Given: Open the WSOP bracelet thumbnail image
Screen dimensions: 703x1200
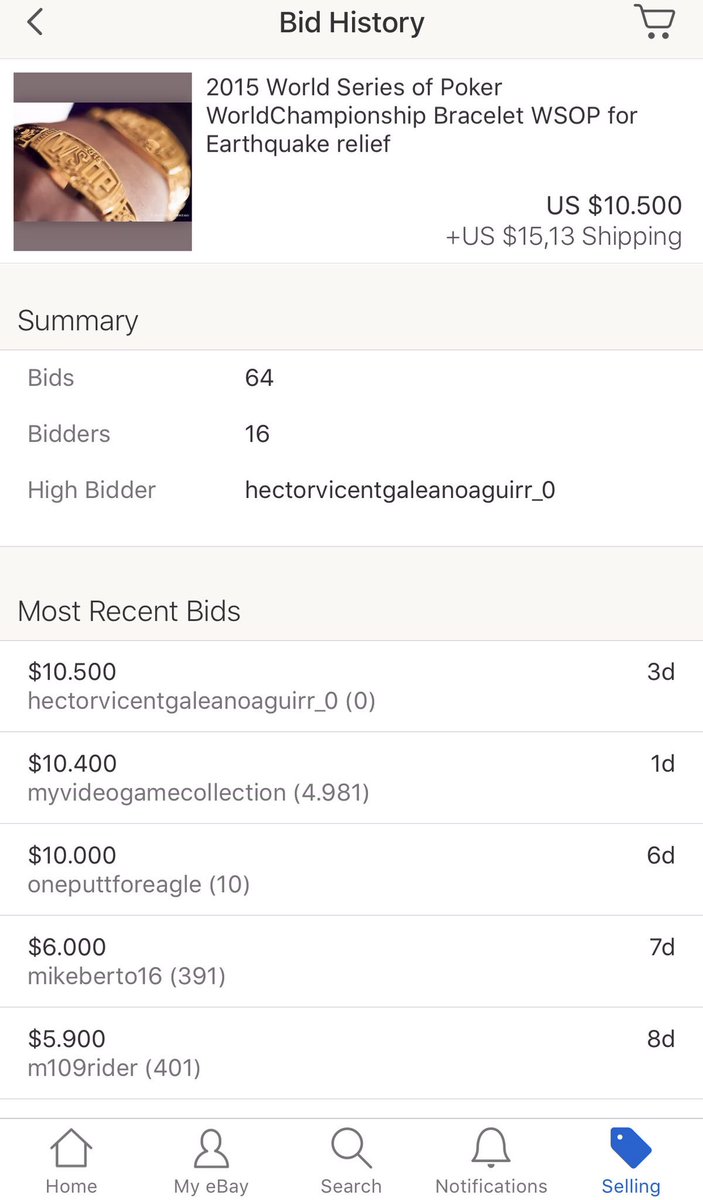Looking at the screenshot, I should tap(103, 161).
